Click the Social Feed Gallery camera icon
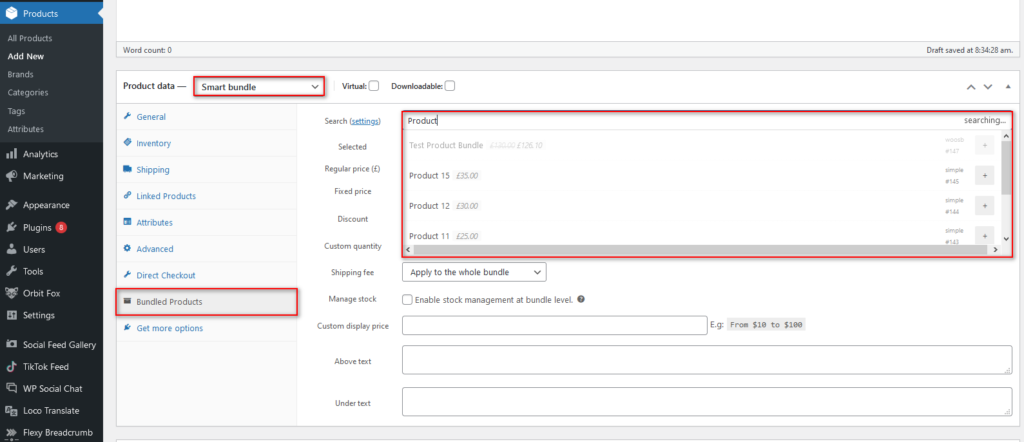This screenshot has width=1024, height=442. pos(11,345)
